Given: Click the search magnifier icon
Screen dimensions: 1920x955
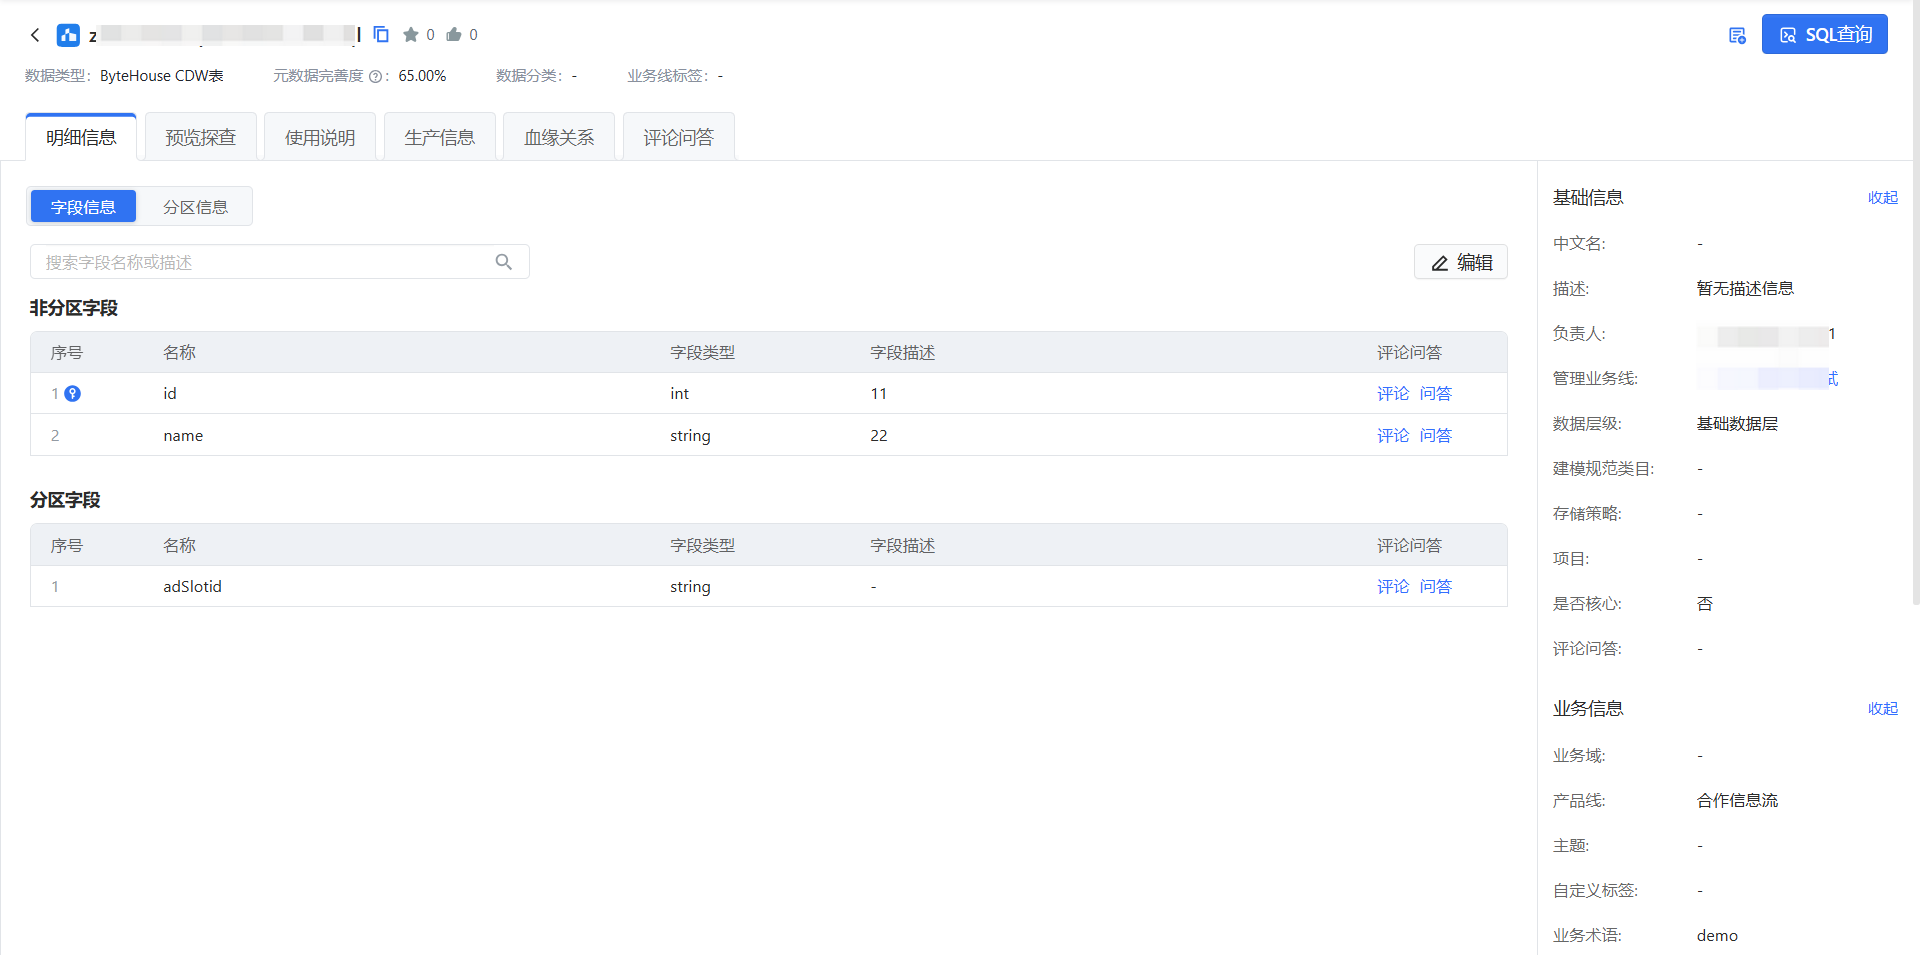Looking at the screenshot, I should tap(504, 262).
